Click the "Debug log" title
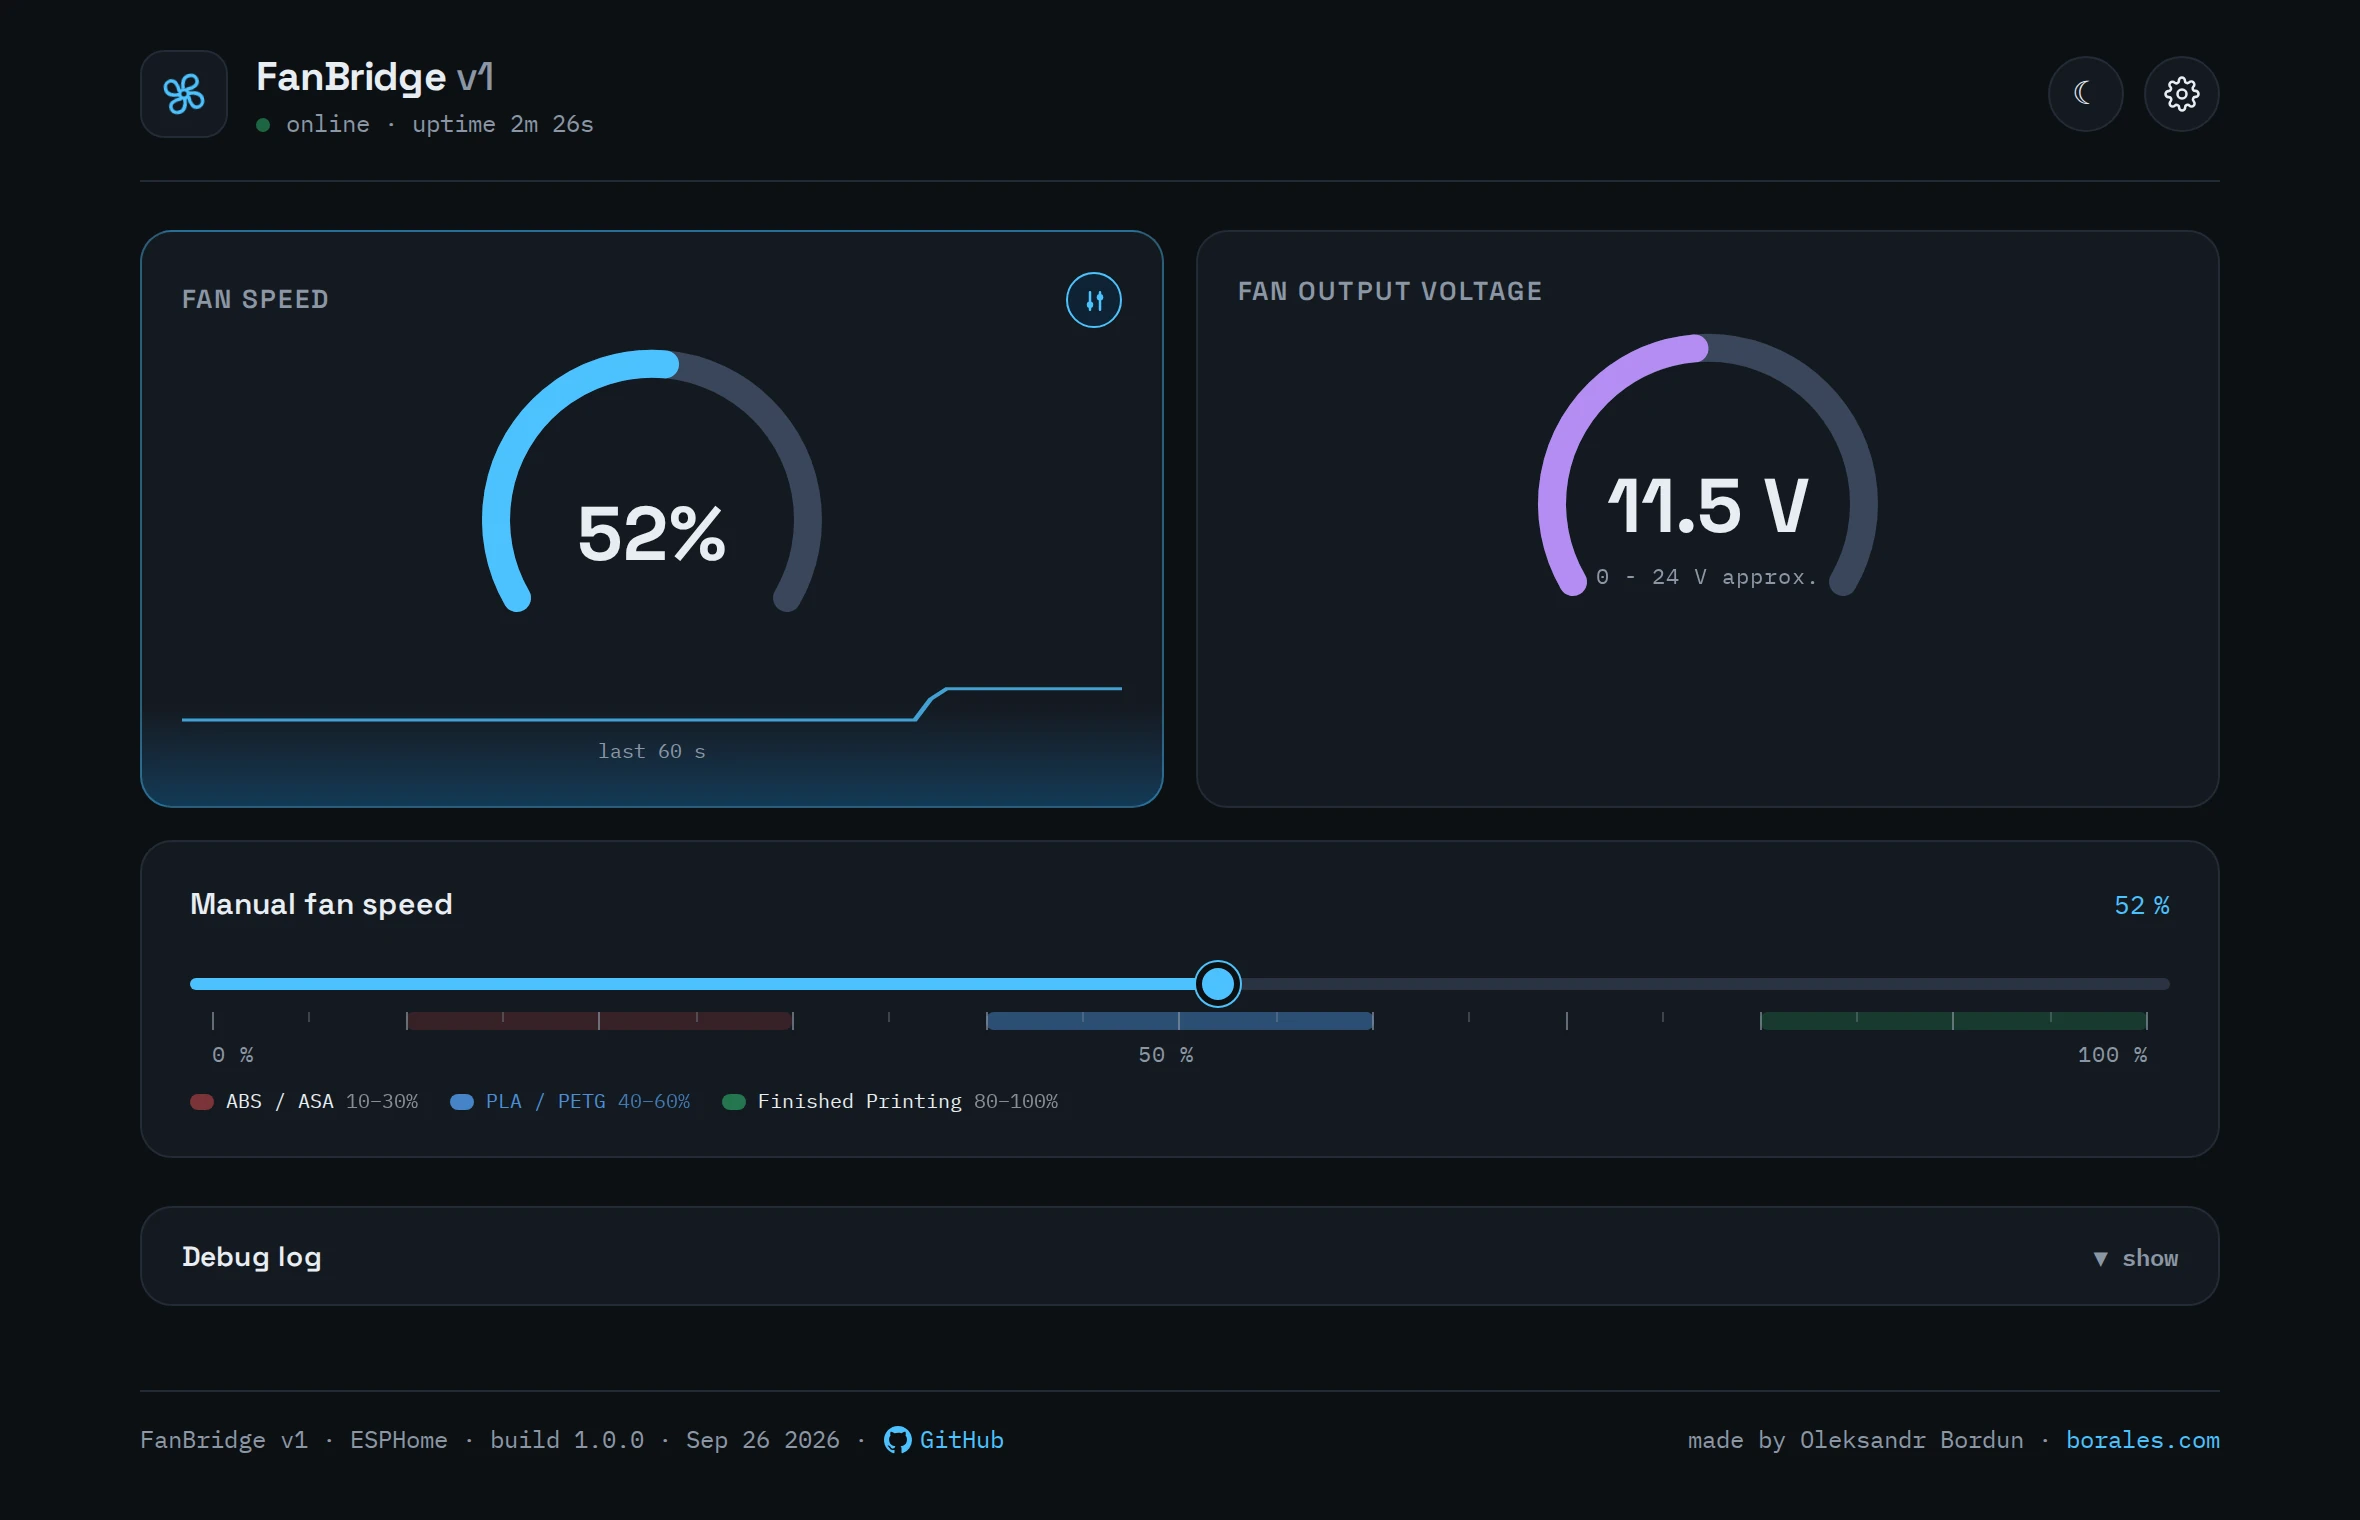 pos(251,1257)
